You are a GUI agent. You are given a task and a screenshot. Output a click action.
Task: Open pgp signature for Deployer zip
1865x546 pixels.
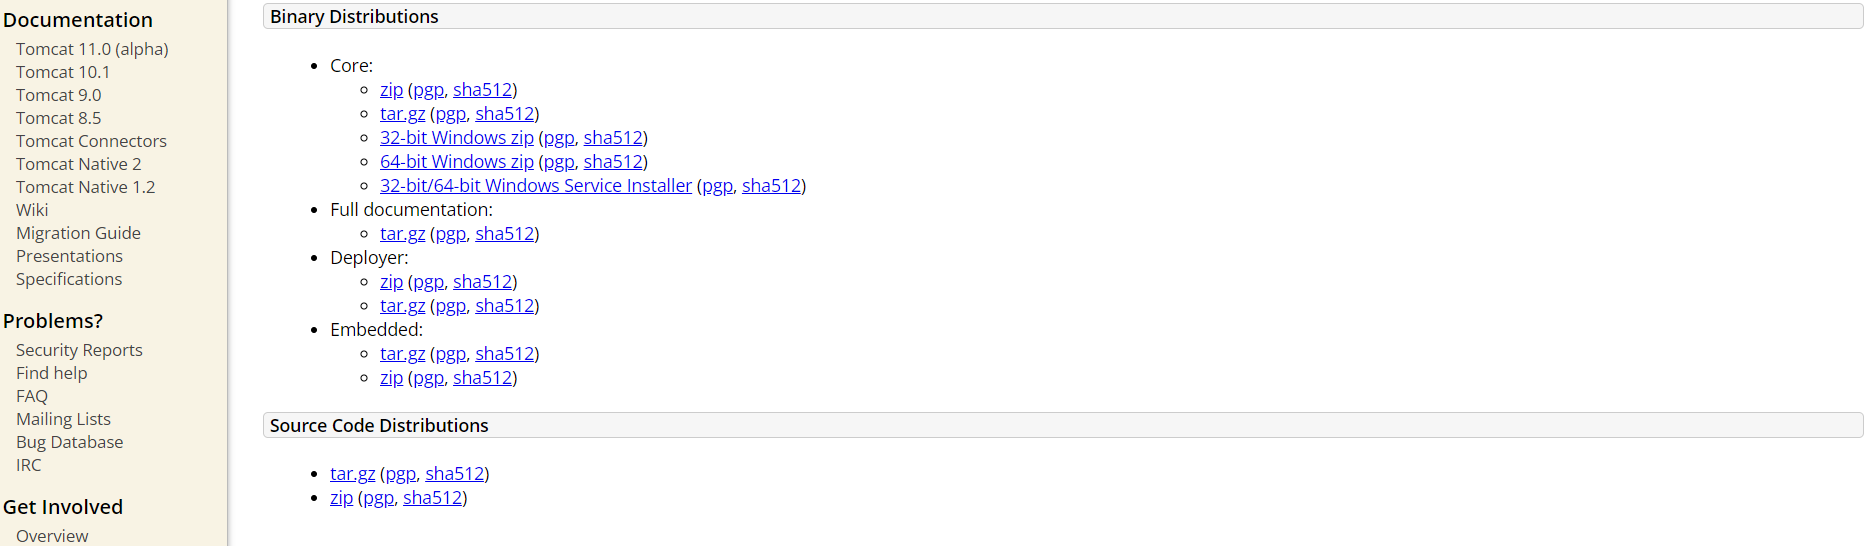(x=428, y=282)
